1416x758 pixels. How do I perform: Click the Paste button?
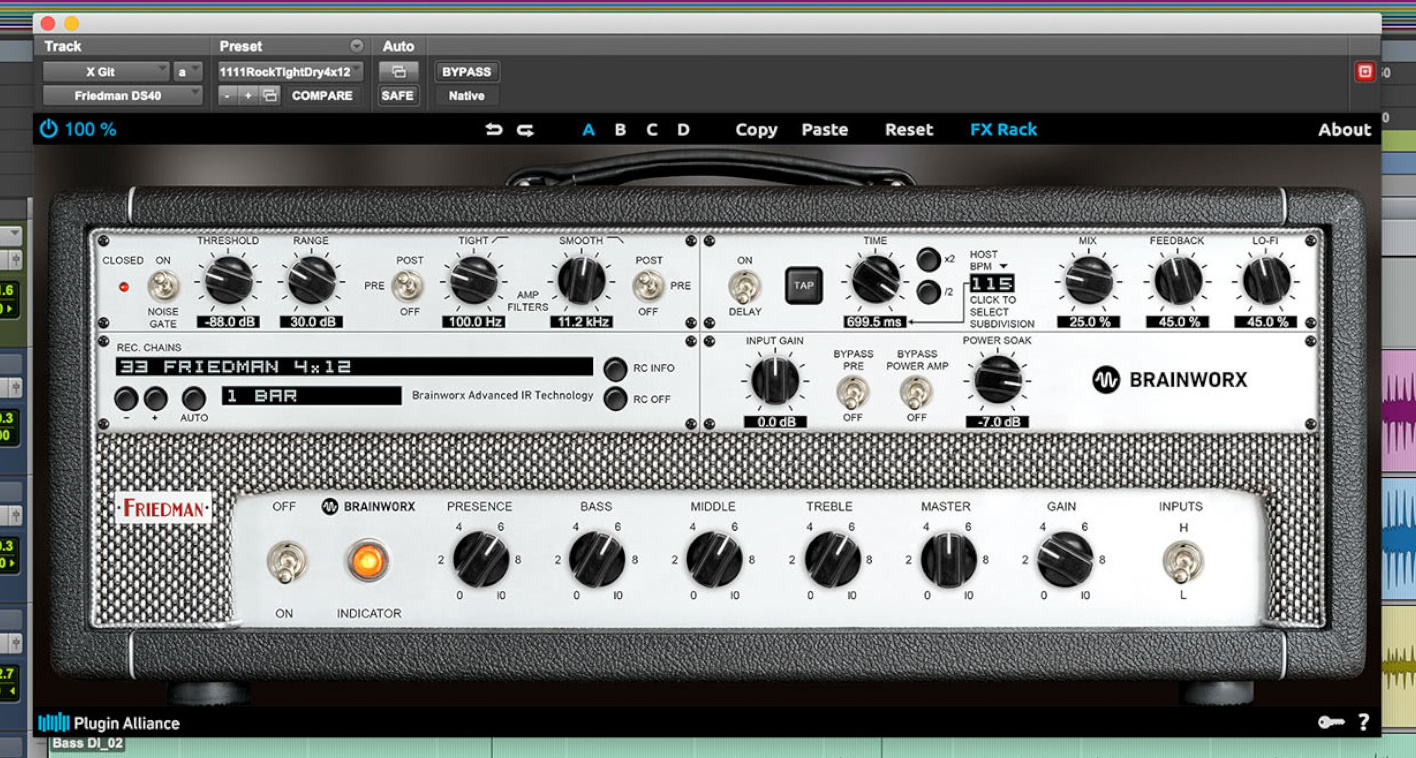click(x=824, y=130)
